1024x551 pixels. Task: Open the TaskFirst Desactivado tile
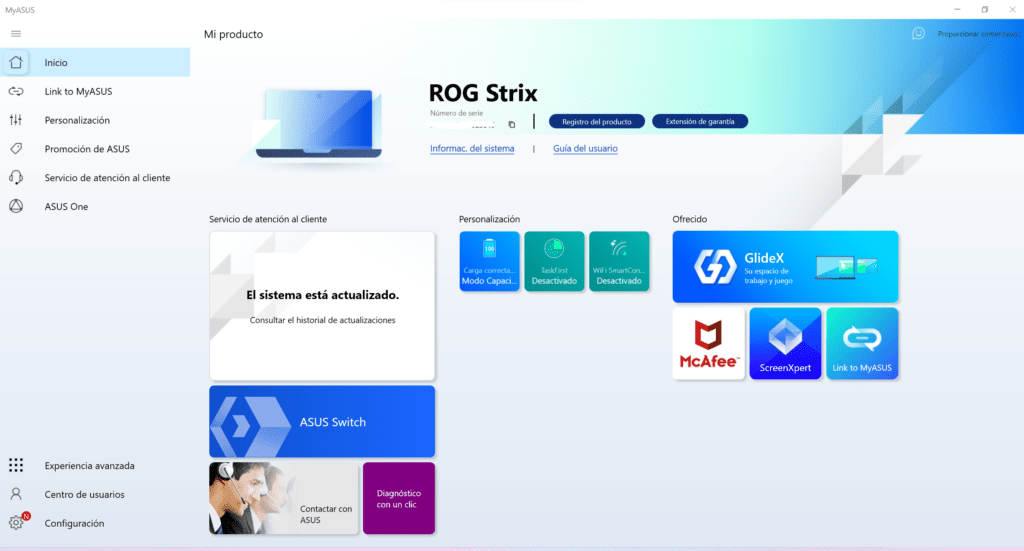point(554,261)
